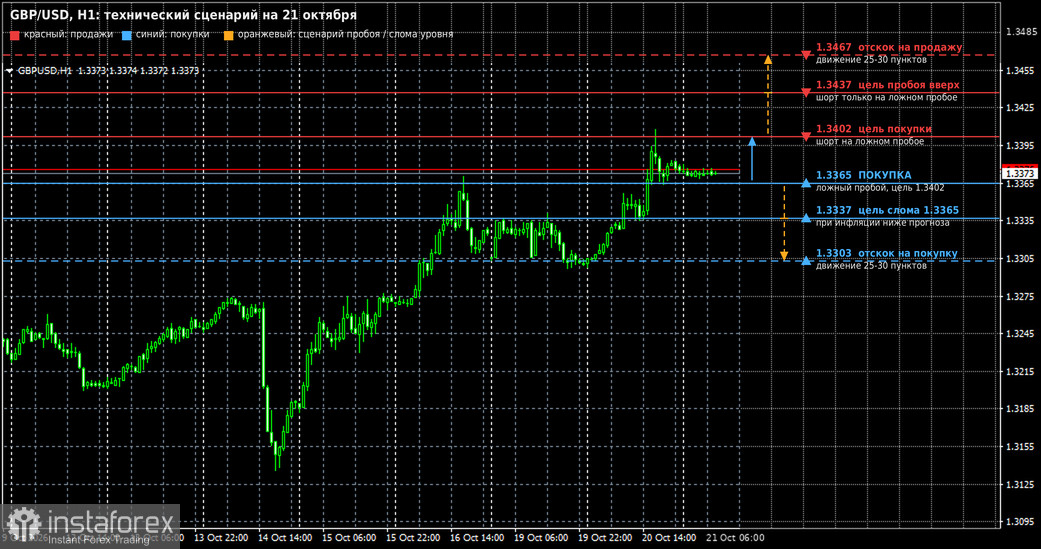
Task: Click the blue legend swatch for покупки
Action: [127, 34]
